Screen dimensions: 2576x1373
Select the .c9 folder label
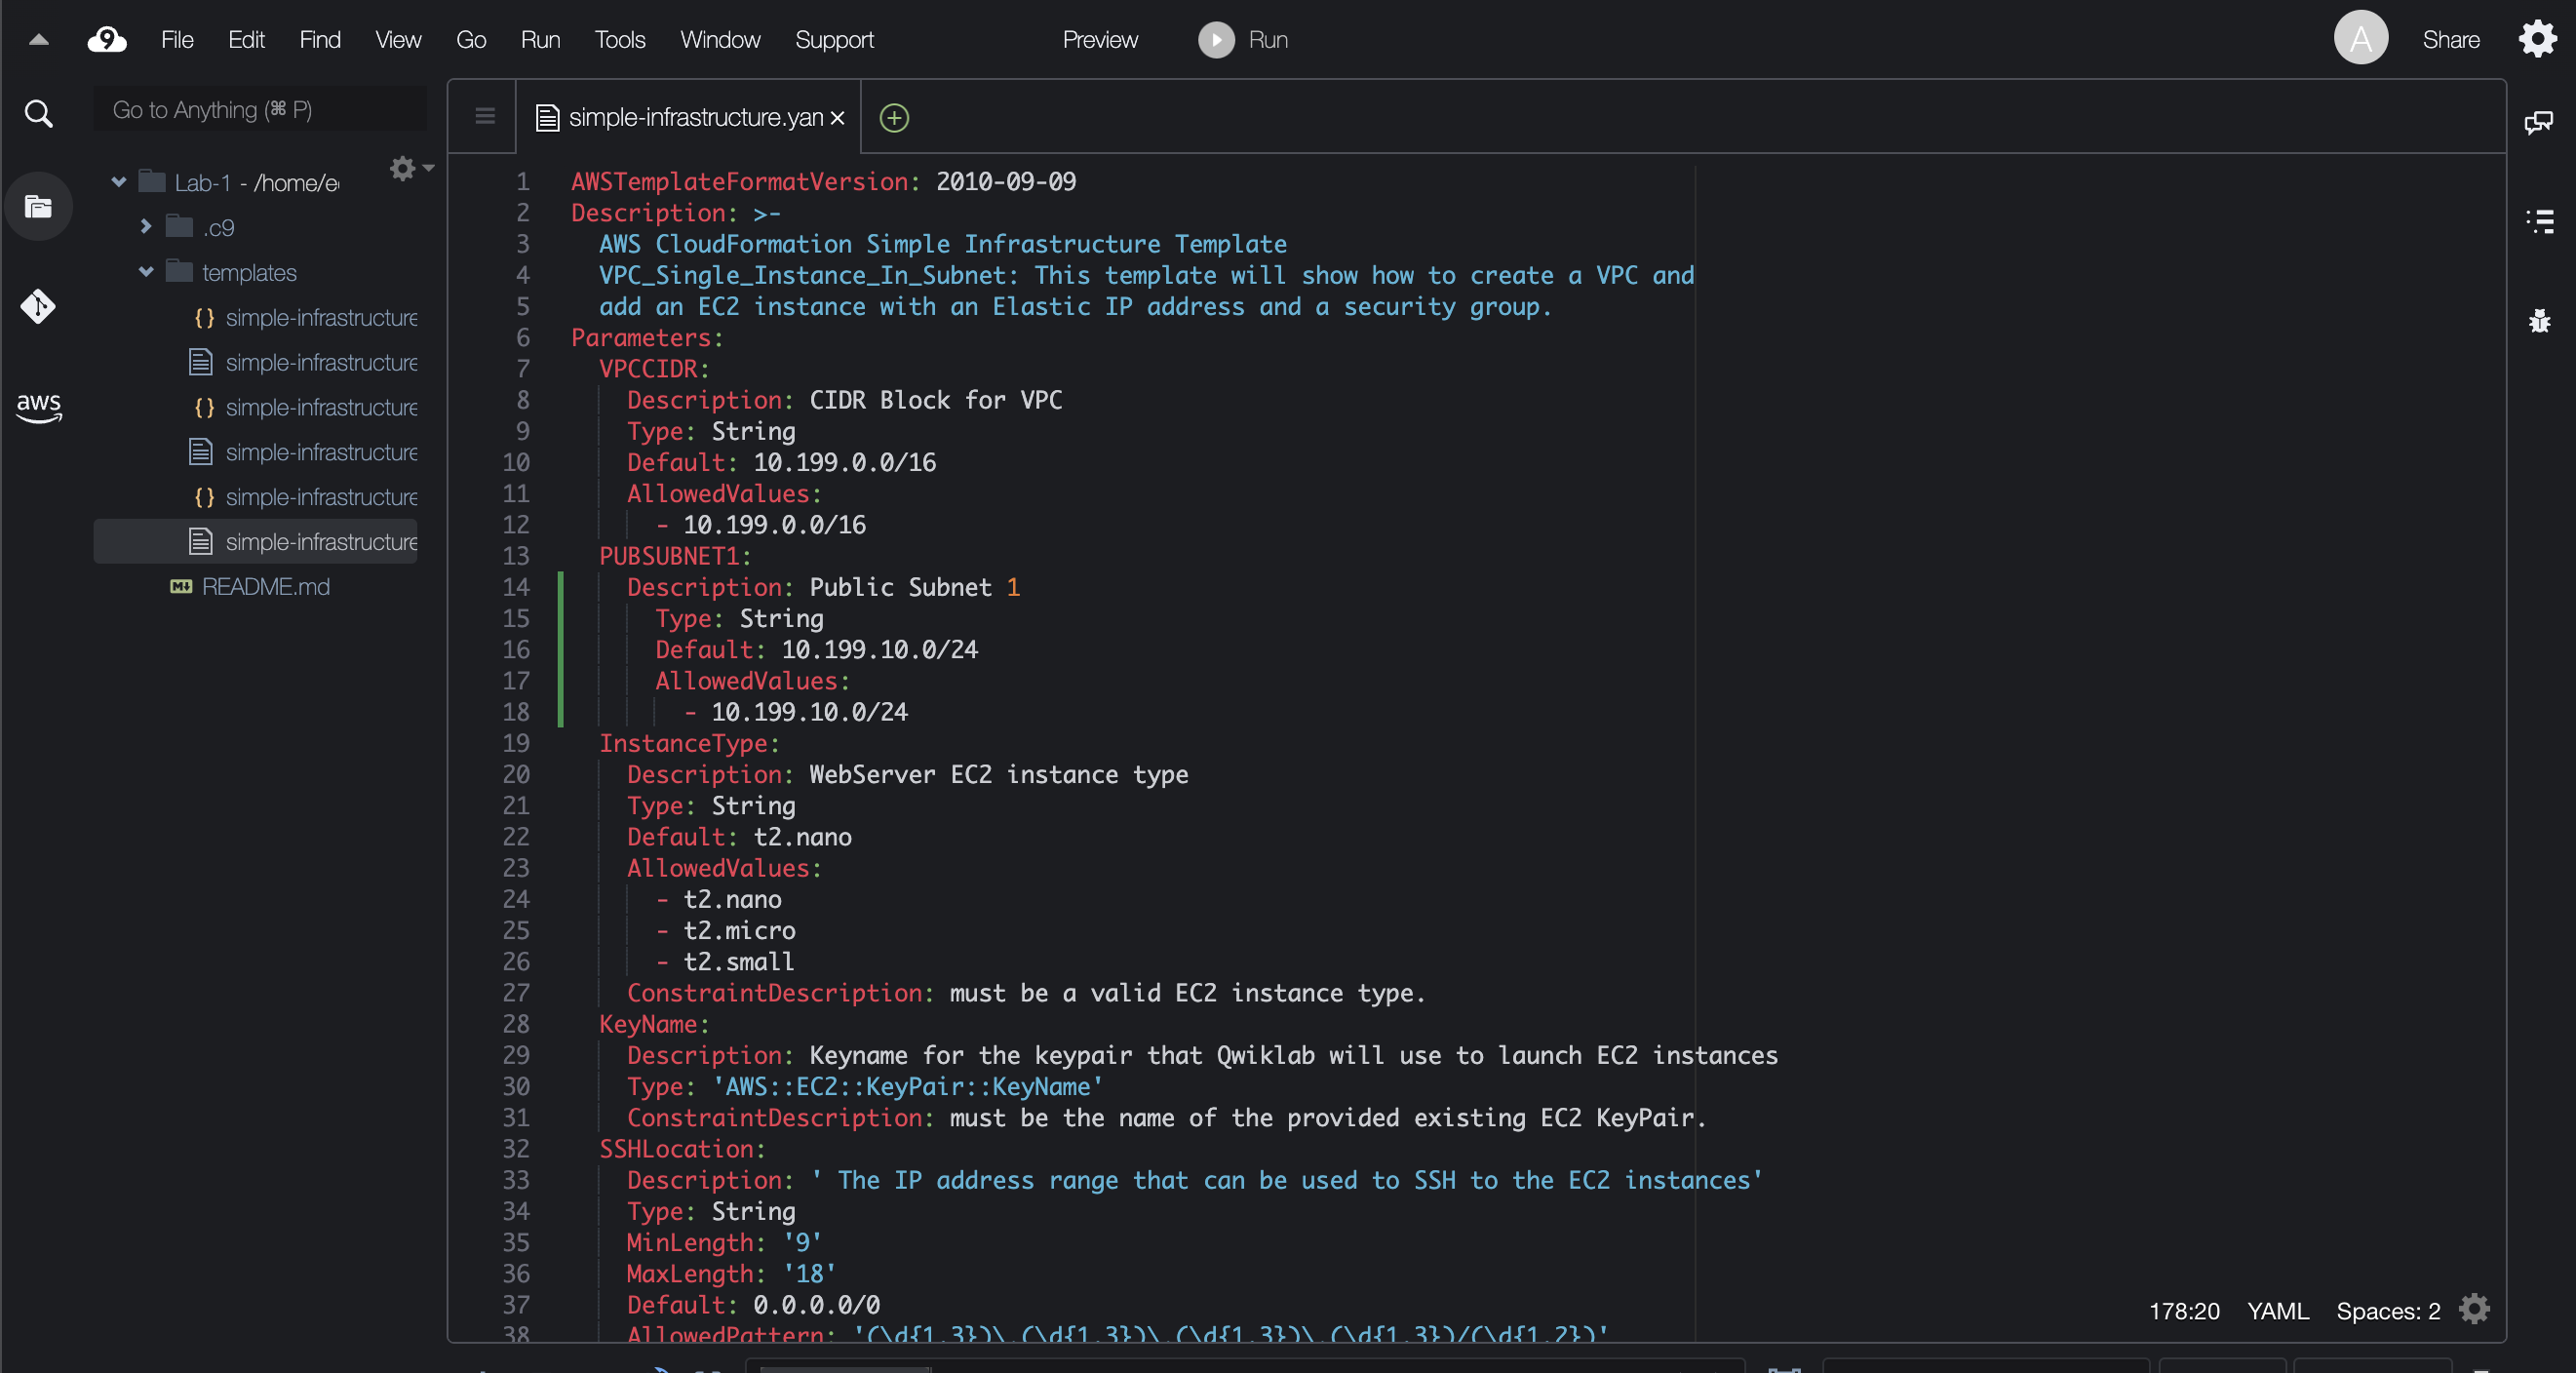[x=218, y=227]
